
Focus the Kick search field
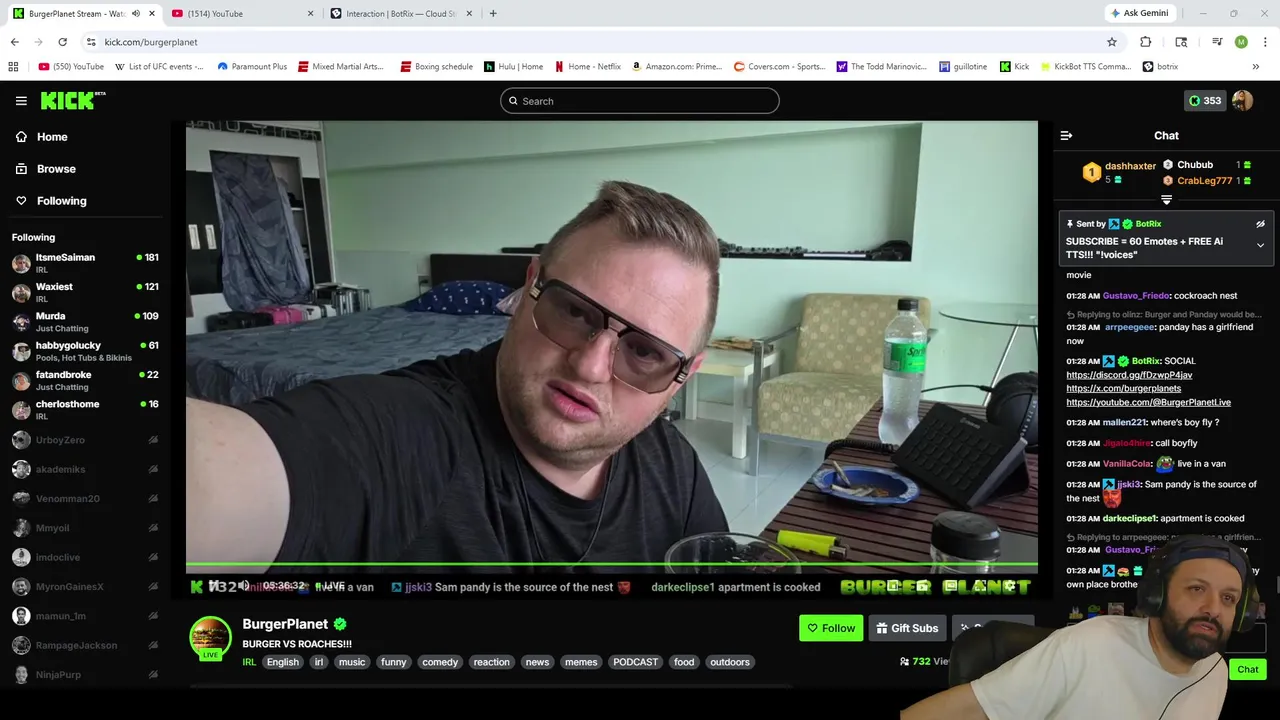pos(640,101)
